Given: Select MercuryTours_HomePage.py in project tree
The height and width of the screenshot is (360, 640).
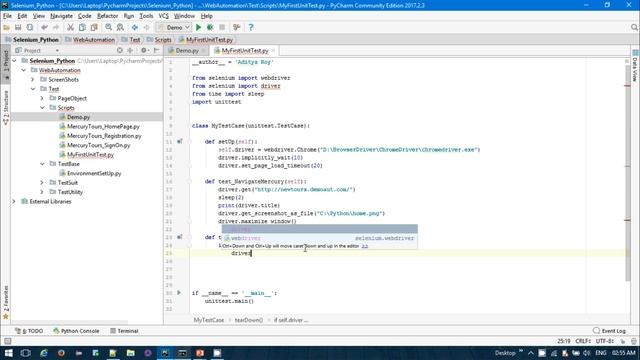Looking at the screenshot, I should pos(103,127).
